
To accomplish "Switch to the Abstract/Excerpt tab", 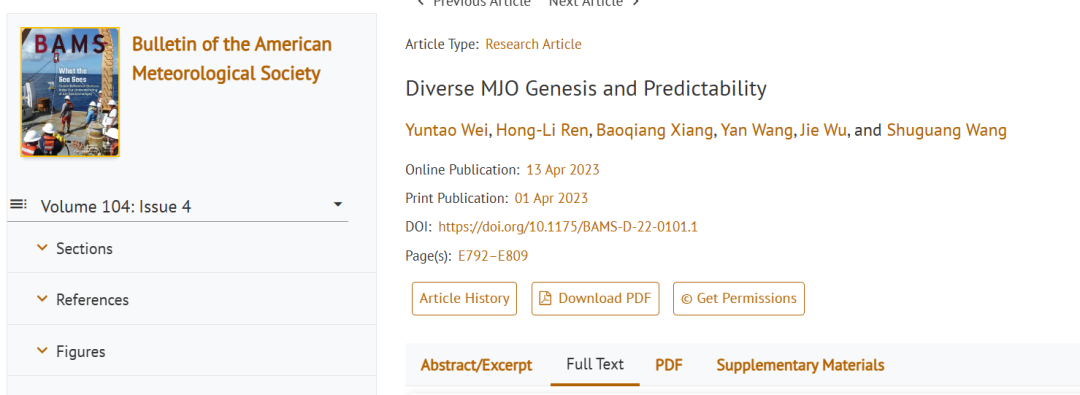I will [x=477, y=365].
